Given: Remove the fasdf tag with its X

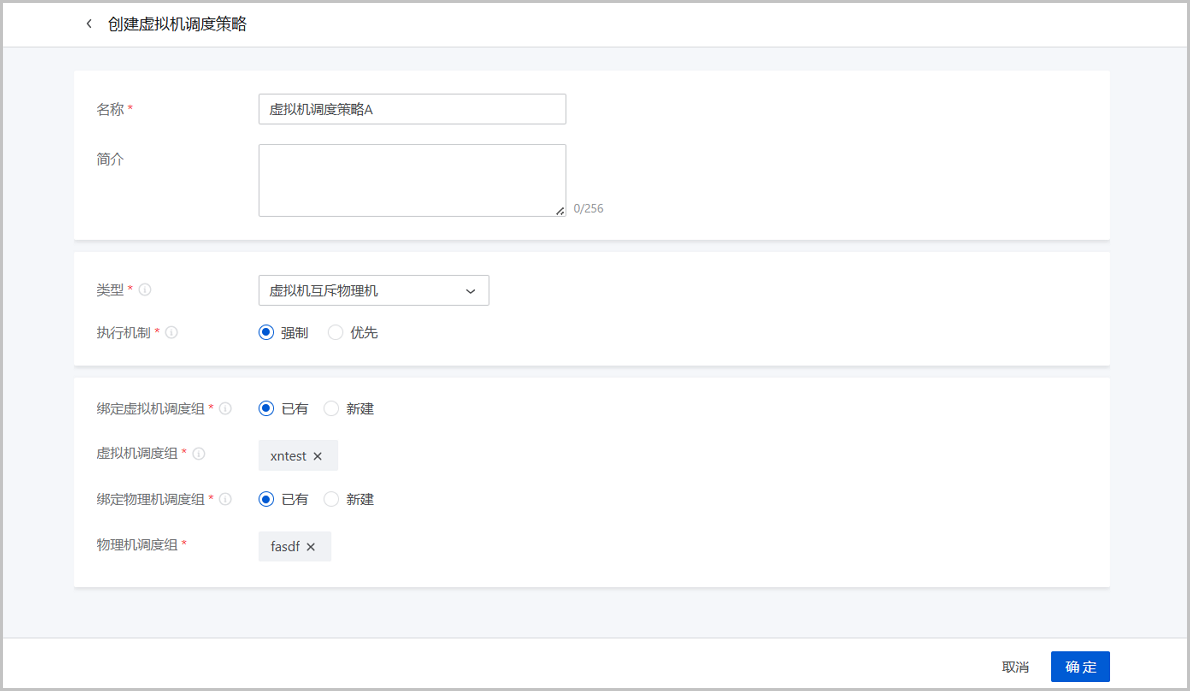Looking at the screenshot, I should (311, 547).
